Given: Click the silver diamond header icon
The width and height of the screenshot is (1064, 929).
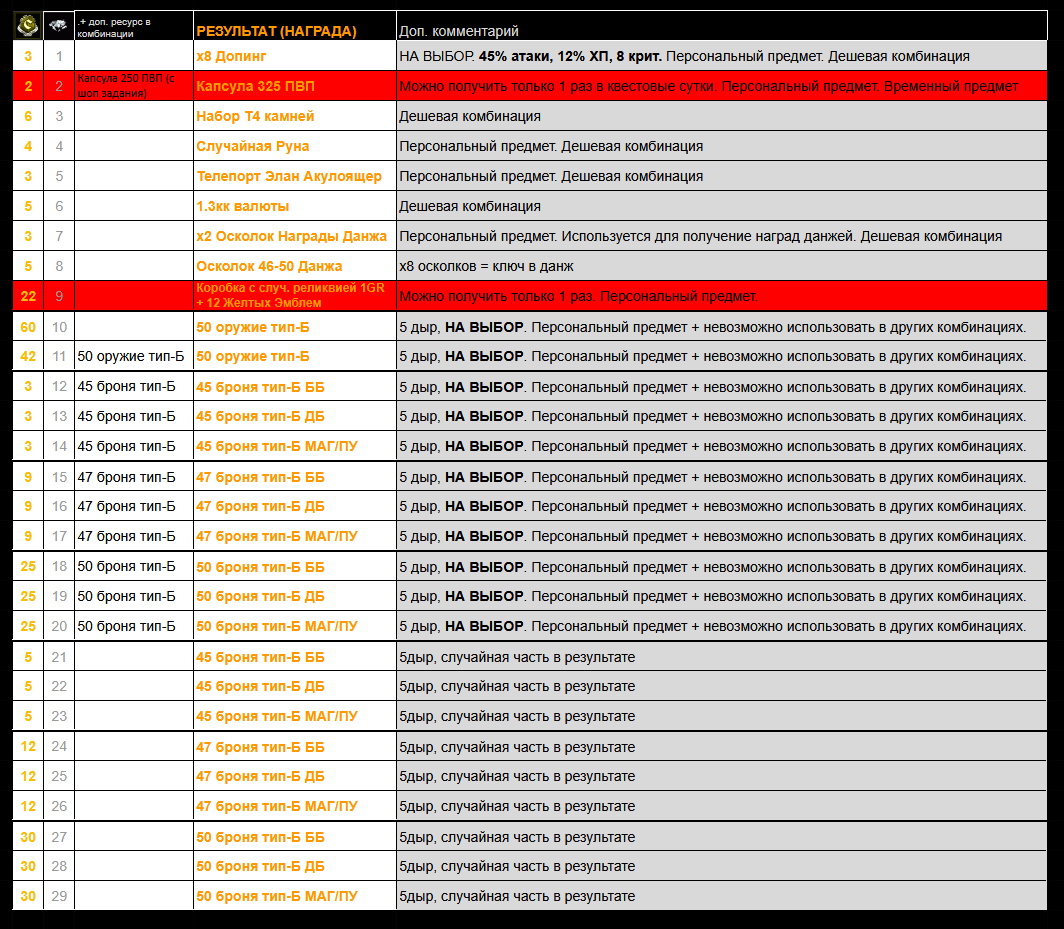Looking at the screenshot, I should pyautogui.click(x=59, y=26).
